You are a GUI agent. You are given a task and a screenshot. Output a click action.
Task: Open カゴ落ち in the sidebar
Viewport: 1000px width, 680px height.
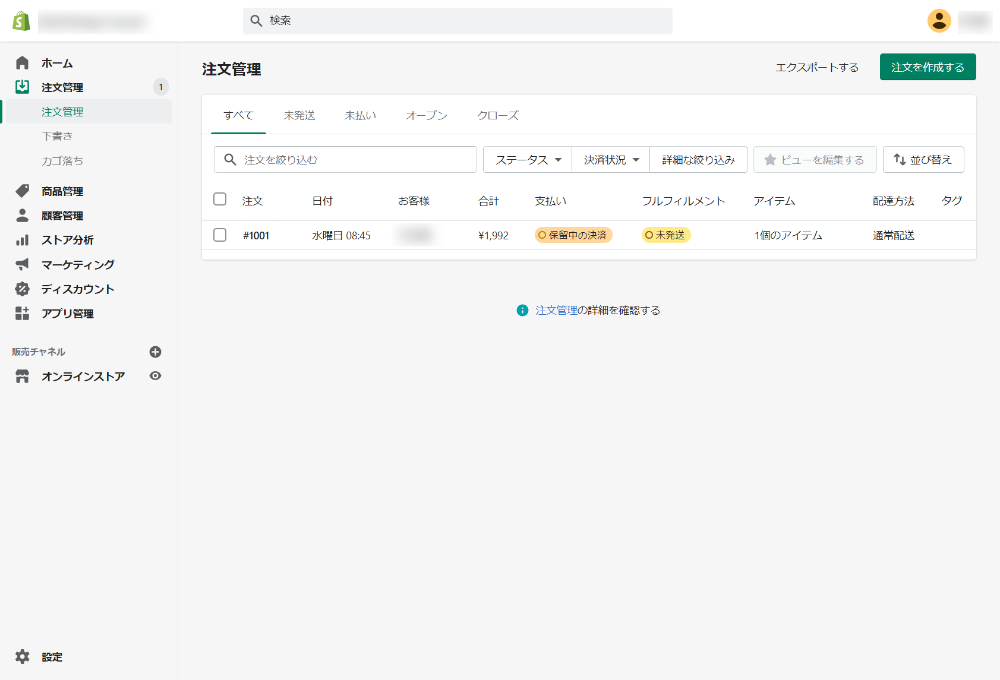62,161
